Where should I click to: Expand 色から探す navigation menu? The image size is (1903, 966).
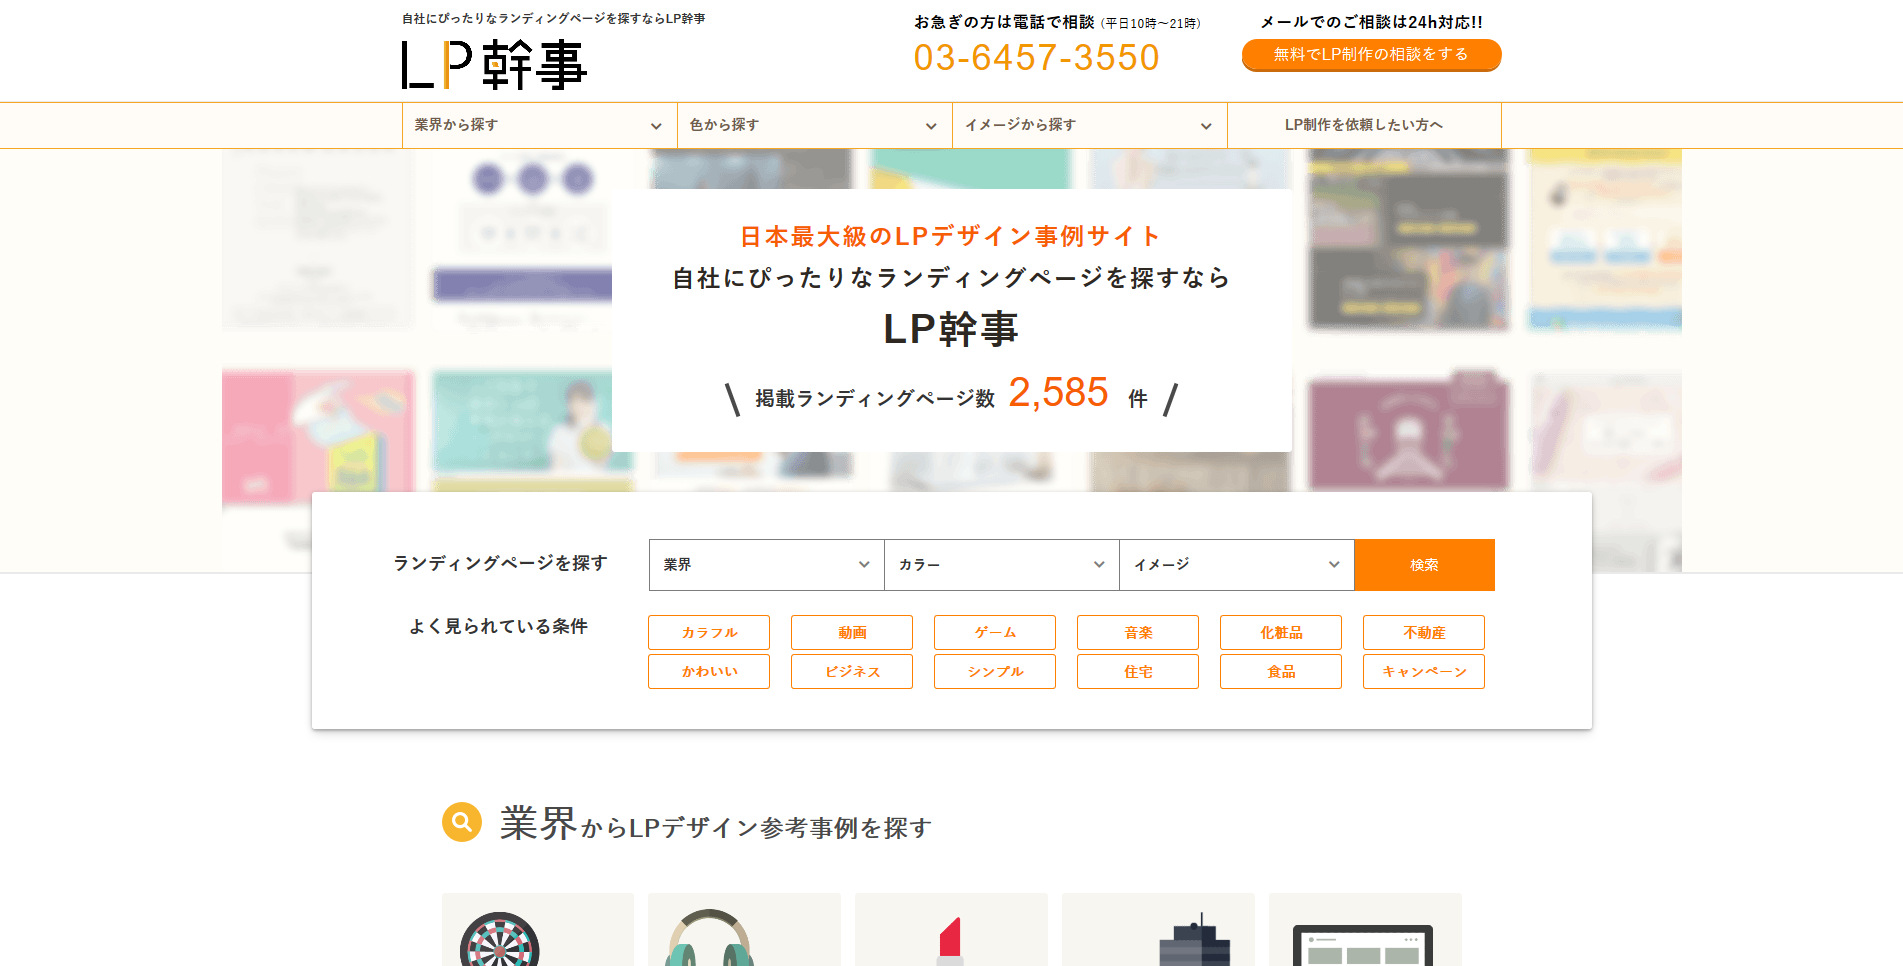814,125
